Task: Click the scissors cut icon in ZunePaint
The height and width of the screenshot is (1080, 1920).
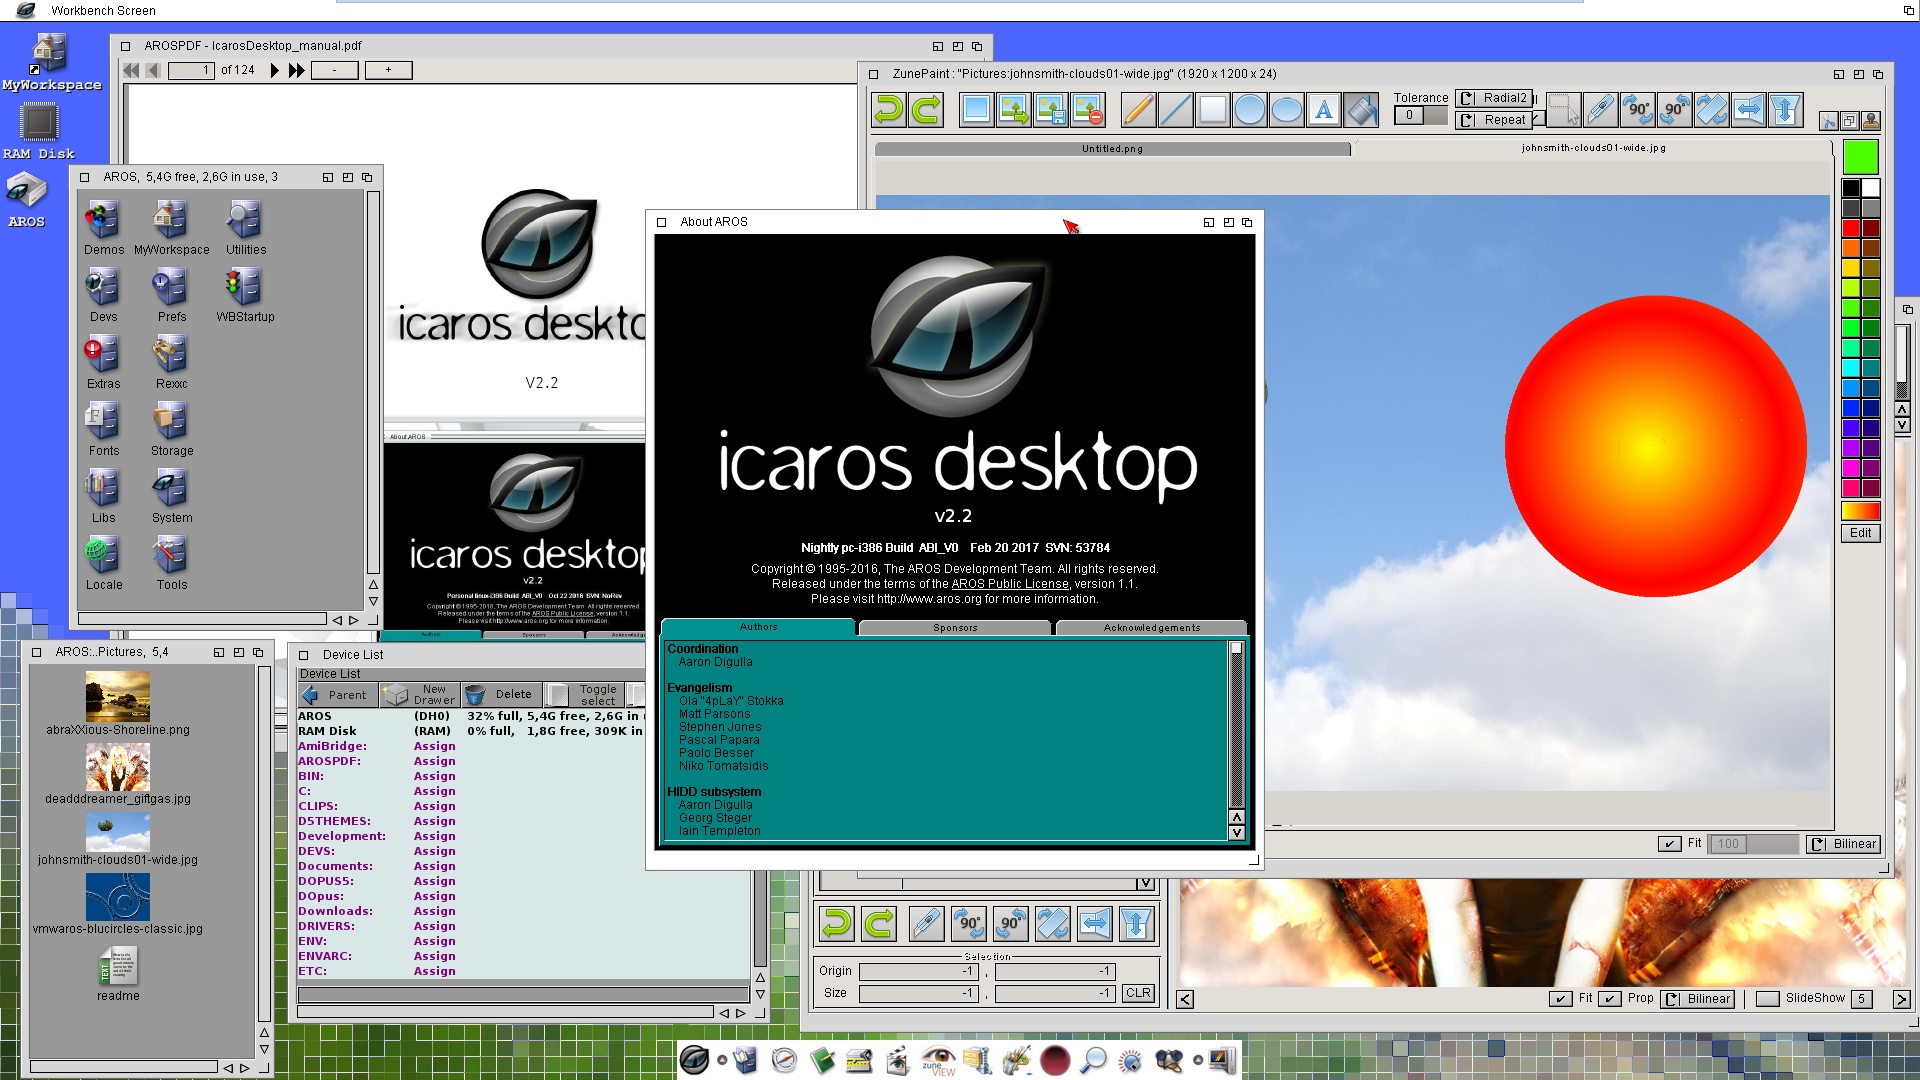Action: 1829,121
